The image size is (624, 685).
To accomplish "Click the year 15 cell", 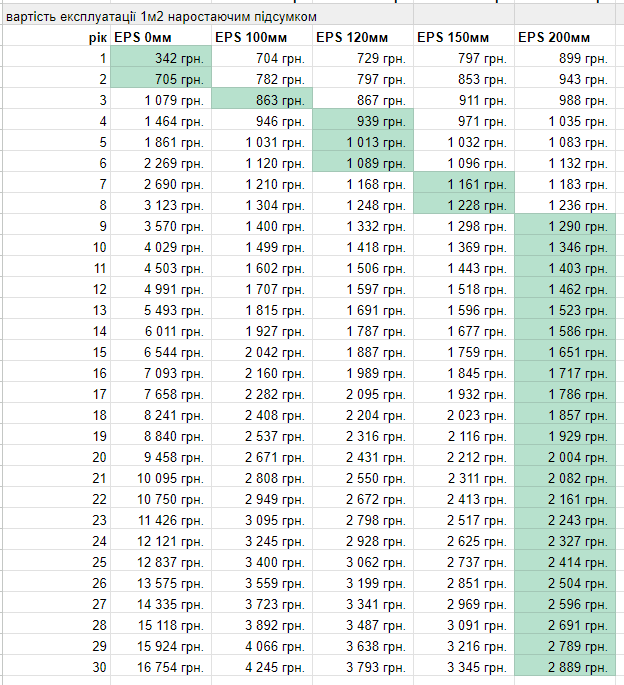I will click(56, 352).
